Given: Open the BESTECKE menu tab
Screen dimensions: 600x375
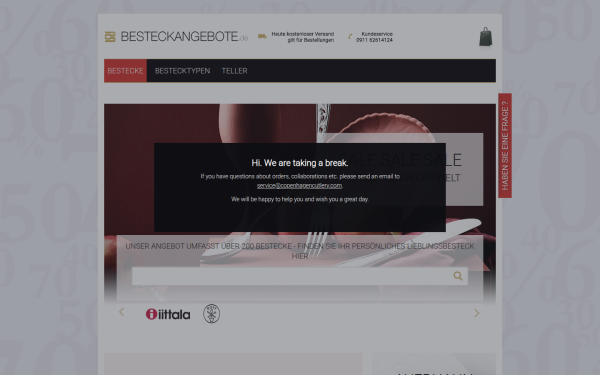Looking at the screenshot, I should pos(126,71).
